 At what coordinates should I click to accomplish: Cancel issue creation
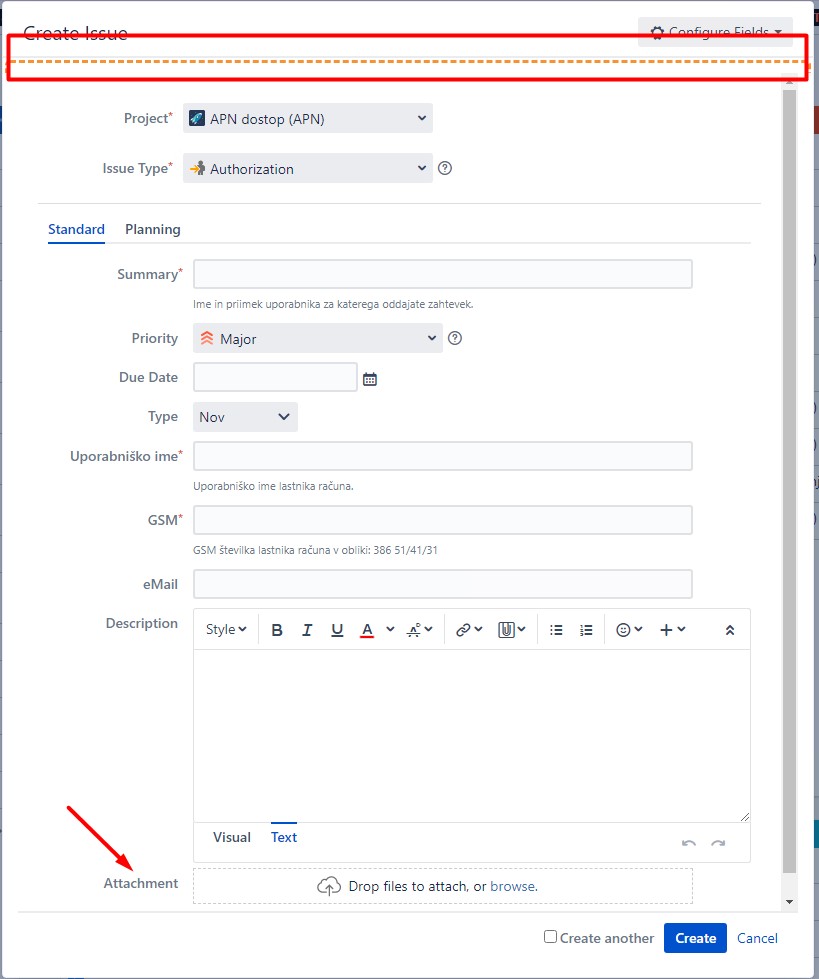[757, 938]
